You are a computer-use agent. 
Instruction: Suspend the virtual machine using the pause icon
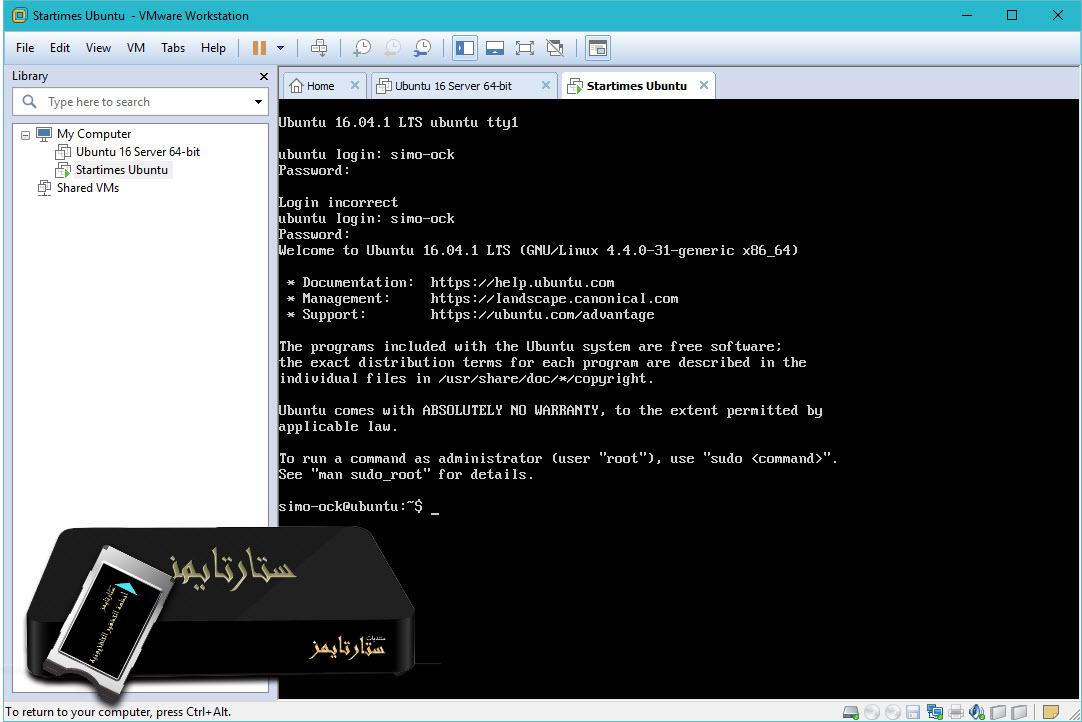[261, 47]
